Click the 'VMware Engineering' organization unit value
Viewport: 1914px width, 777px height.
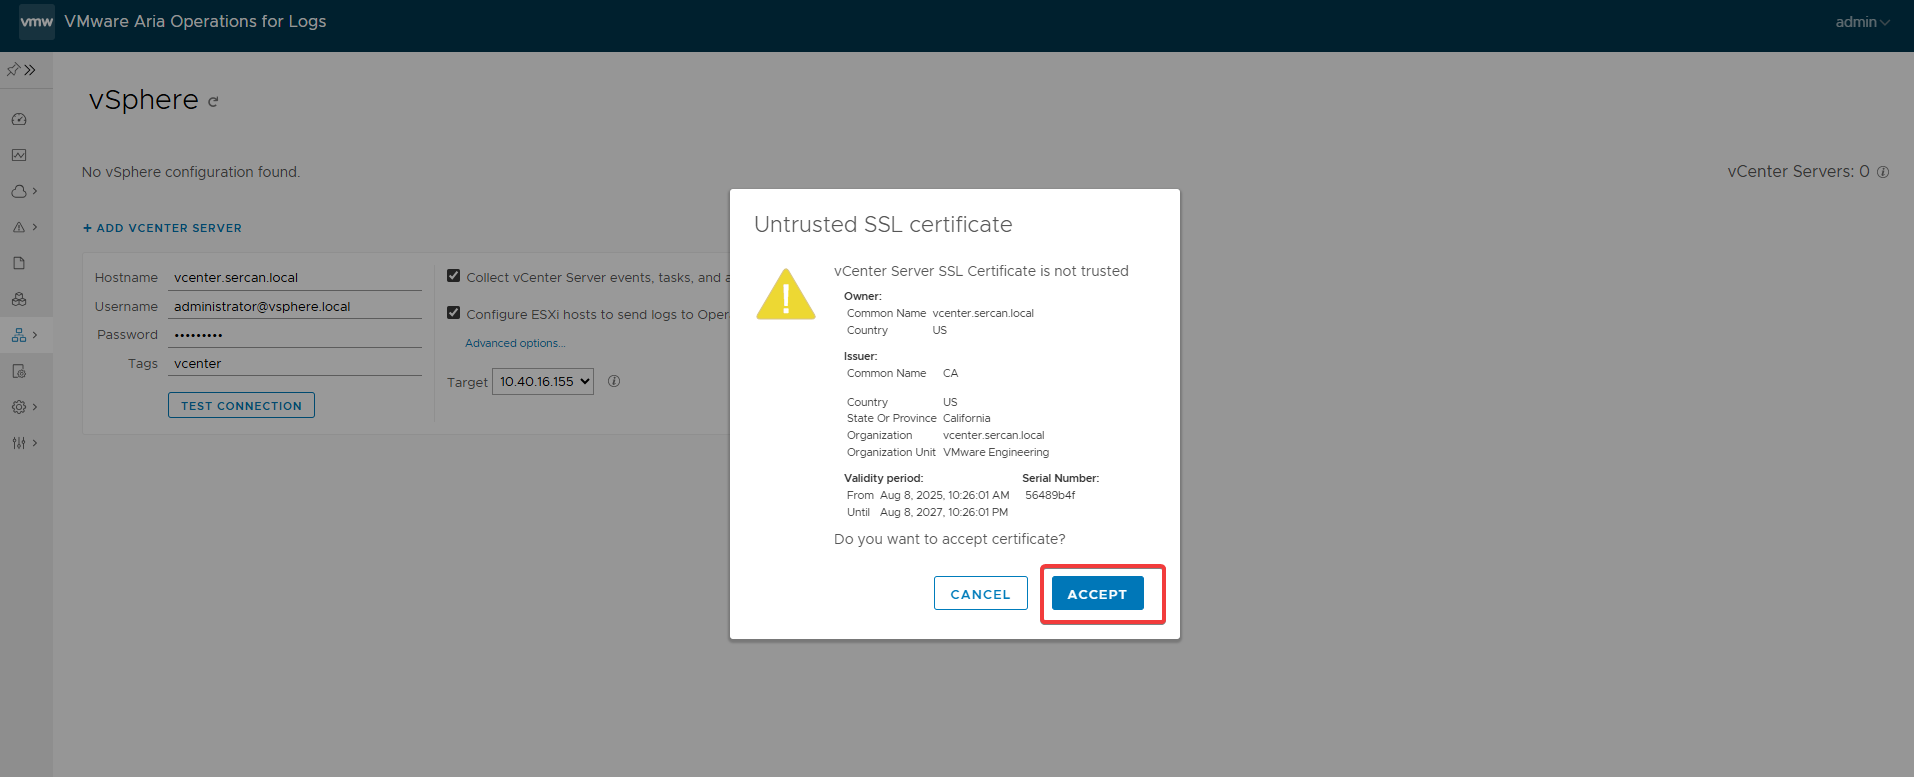pyautogui.click(x=996, y=452)
